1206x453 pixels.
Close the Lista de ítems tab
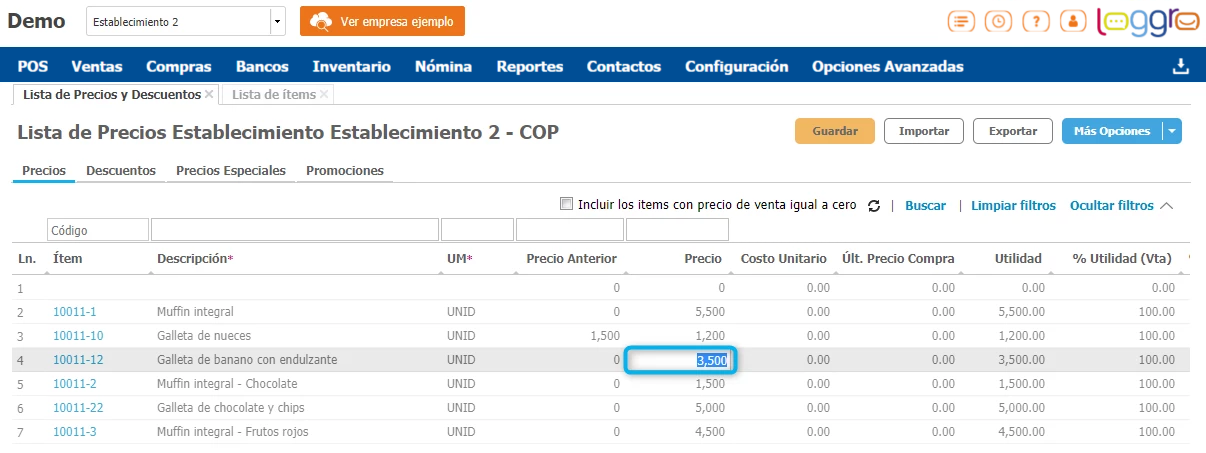[325, 95]
